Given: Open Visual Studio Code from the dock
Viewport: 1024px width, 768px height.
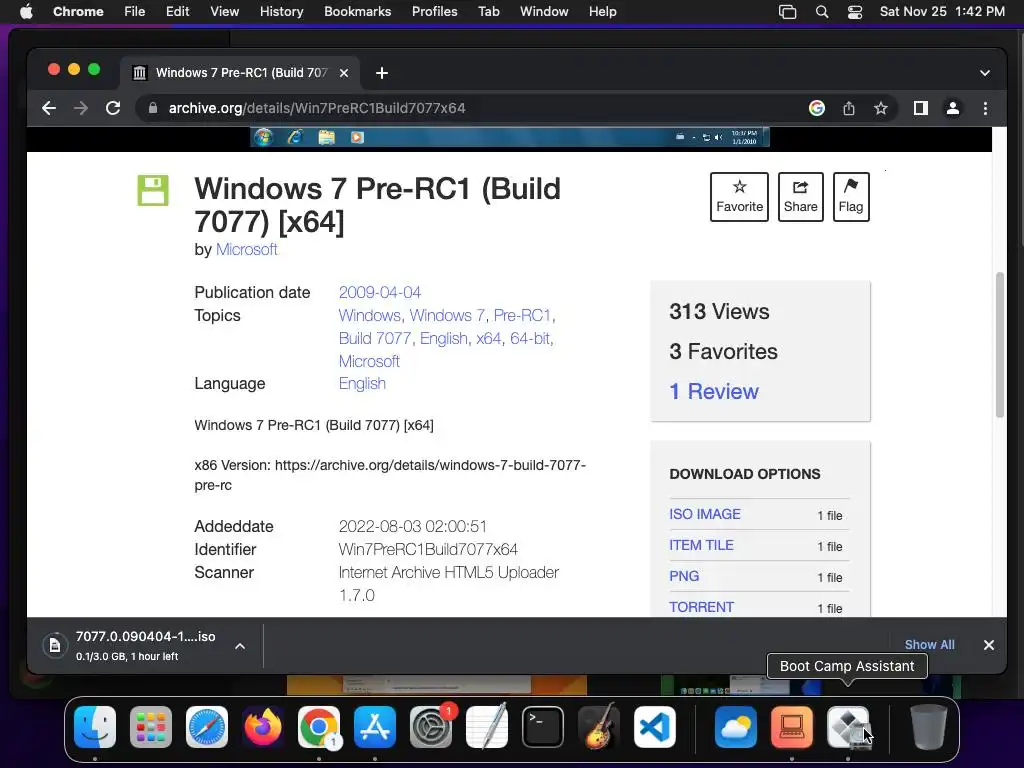Looking at the screenshot, I should click(655, 727).
